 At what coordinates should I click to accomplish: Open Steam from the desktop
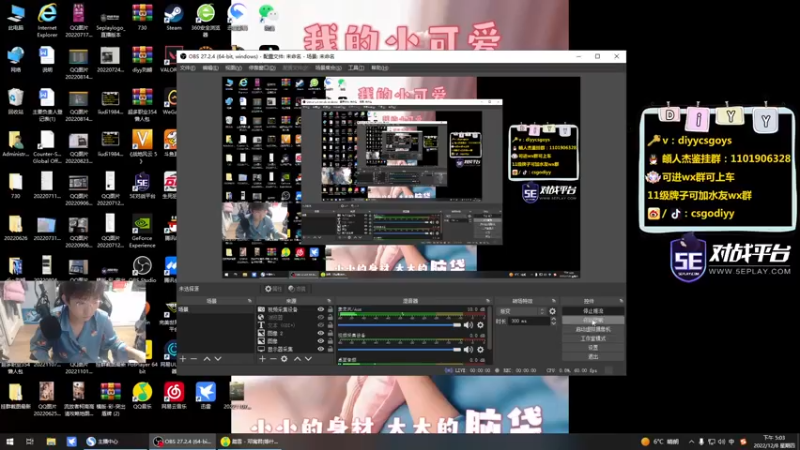point(174,17)
